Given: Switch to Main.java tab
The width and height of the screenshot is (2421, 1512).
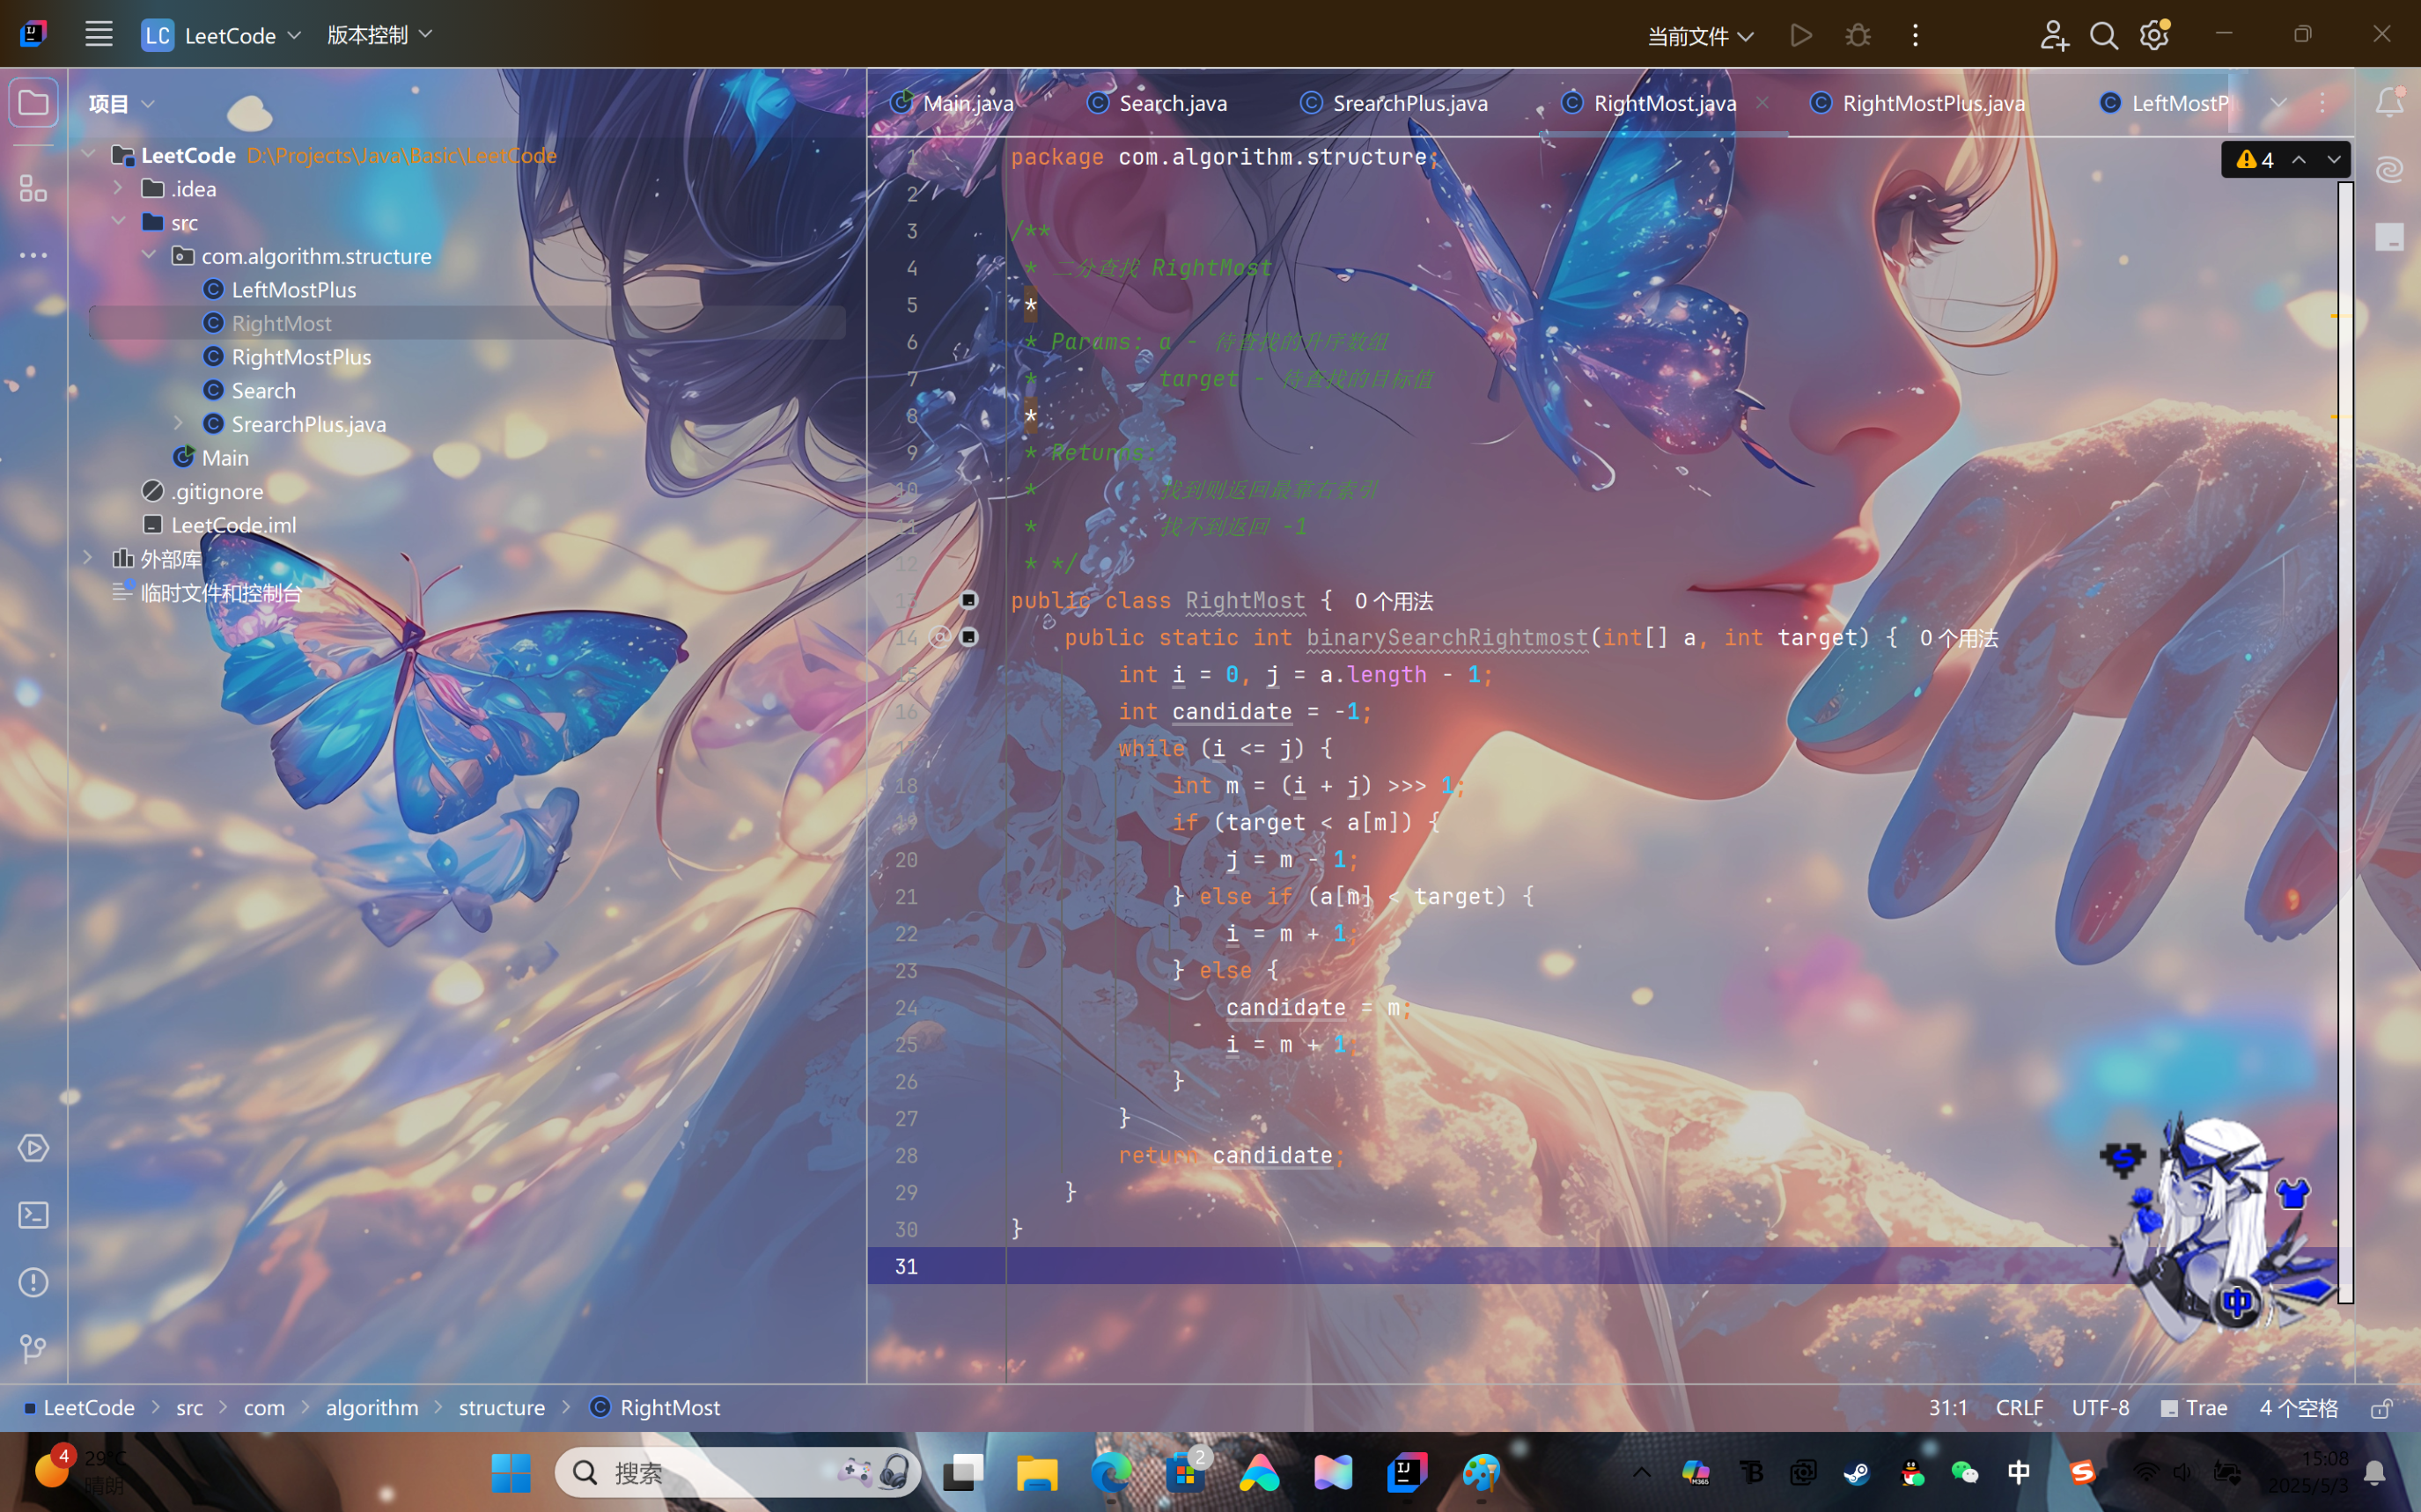Looking at the screenshot, I should (953, 103).
